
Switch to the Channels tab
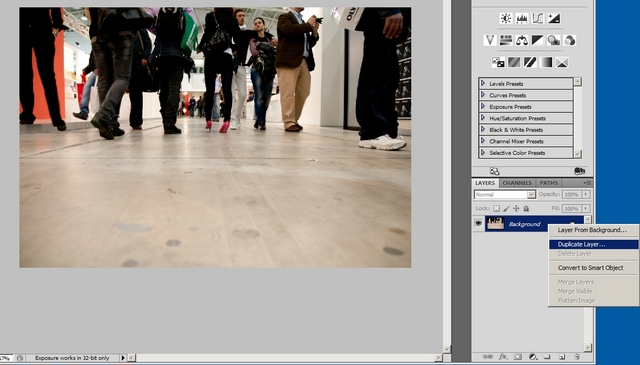tap(517, 183)
